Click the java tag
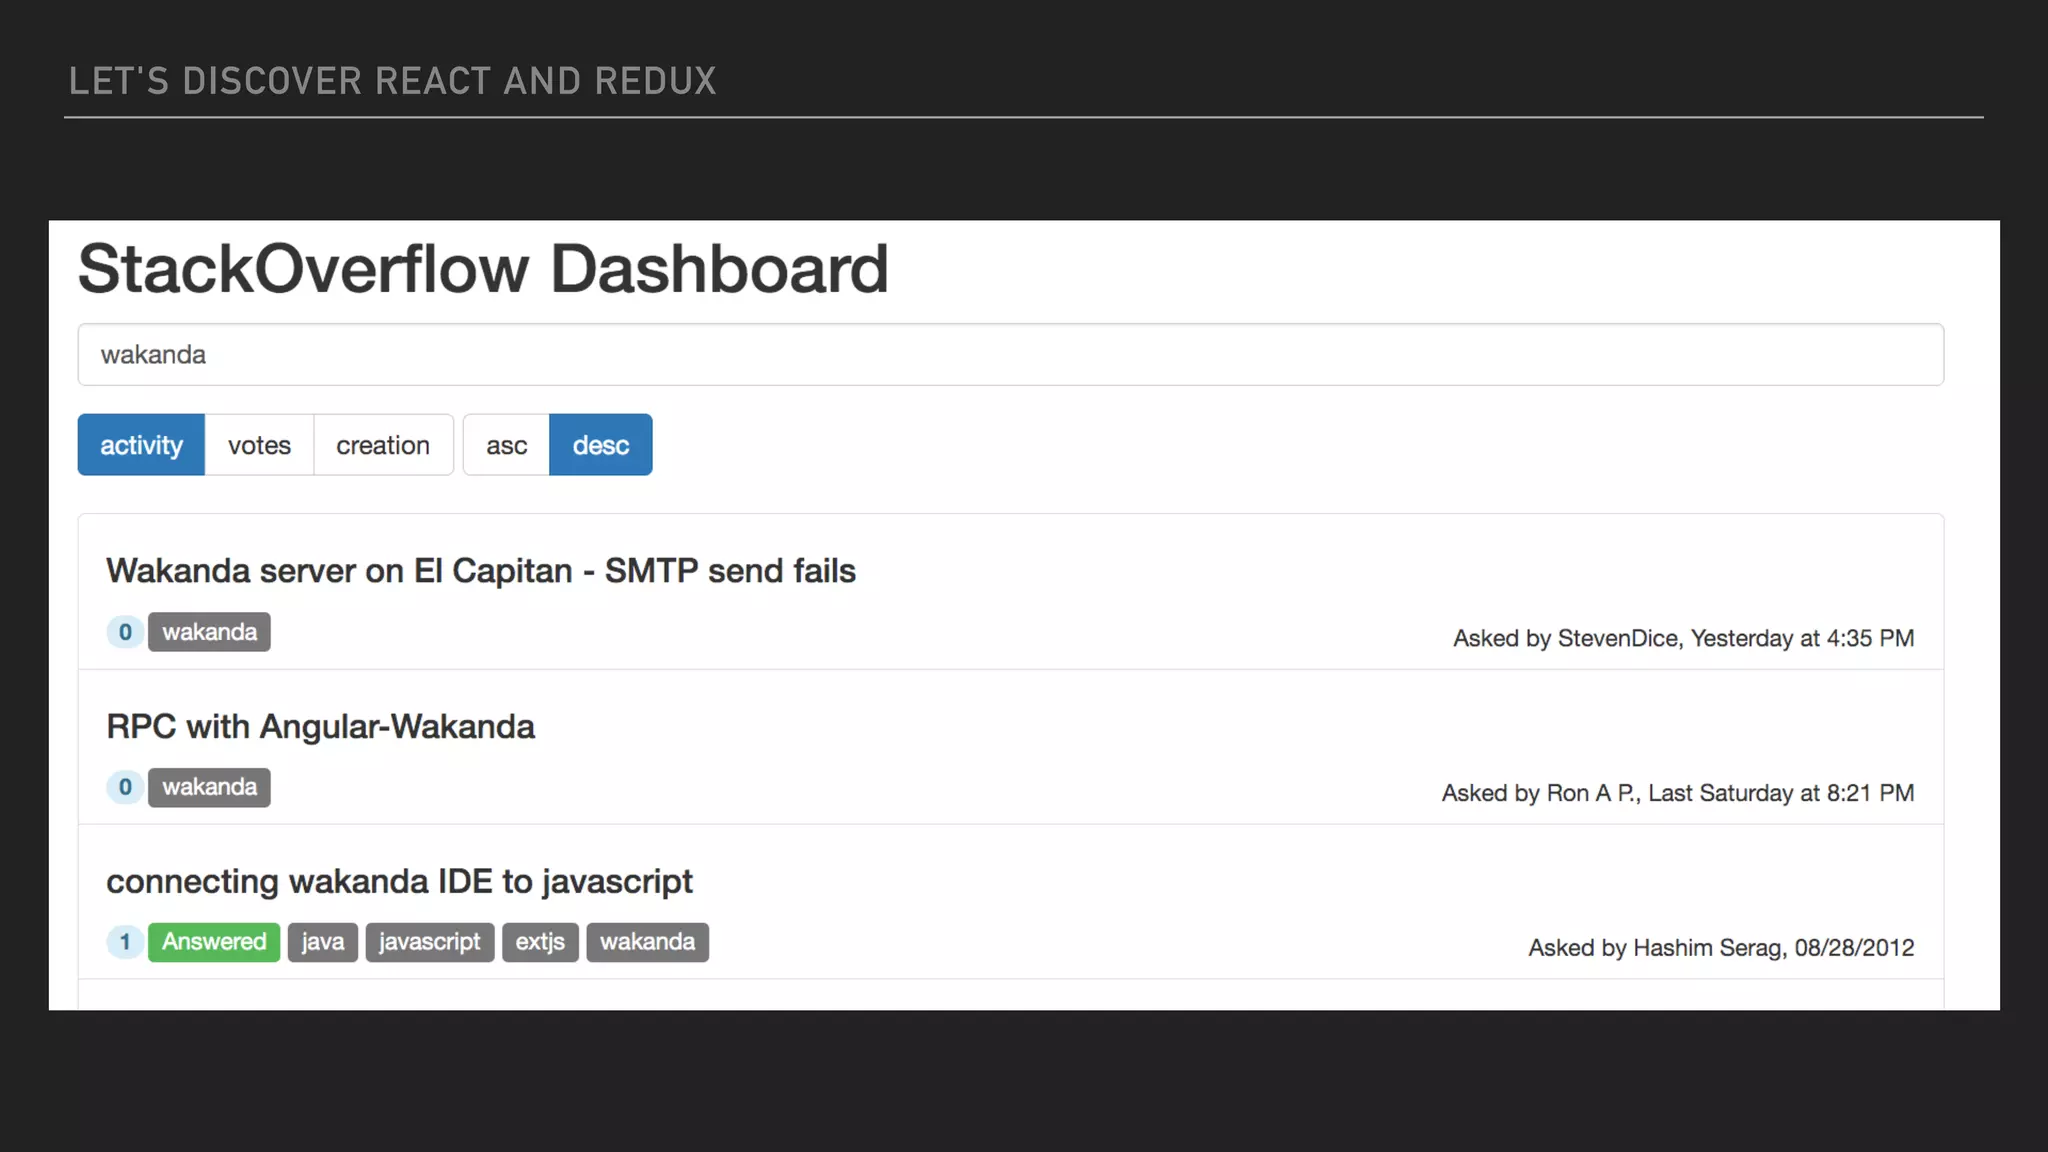The height and width of the screenshot is (1152, 2048). point(322,942)
